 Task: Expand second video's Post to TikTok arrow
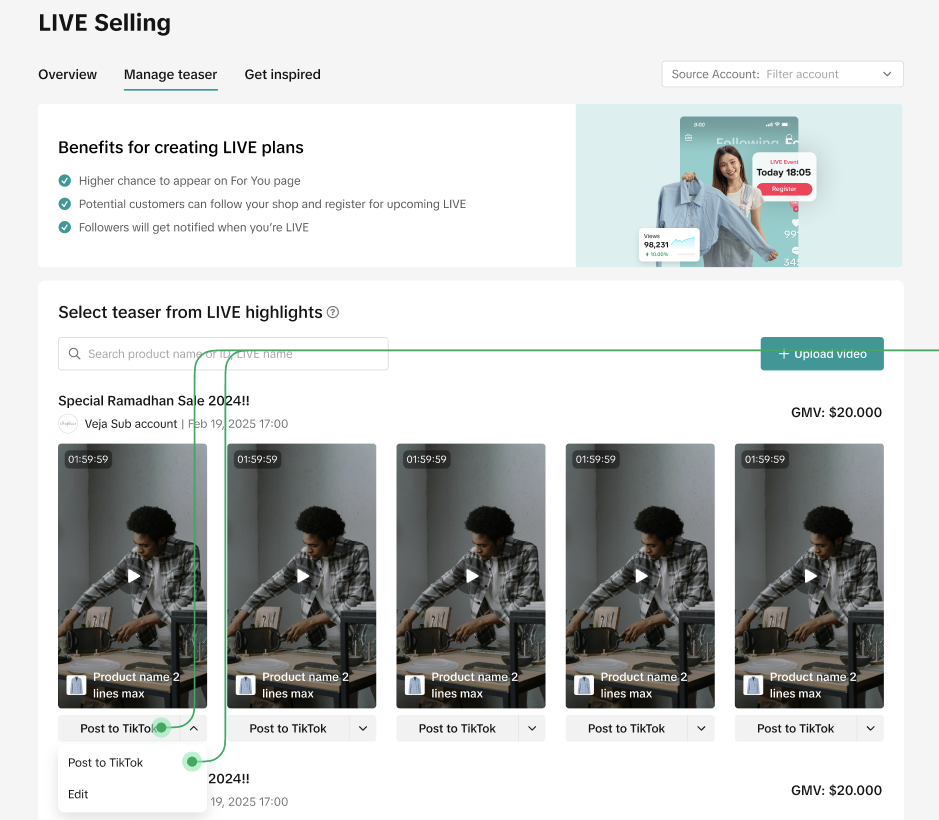tap(363, 729)
